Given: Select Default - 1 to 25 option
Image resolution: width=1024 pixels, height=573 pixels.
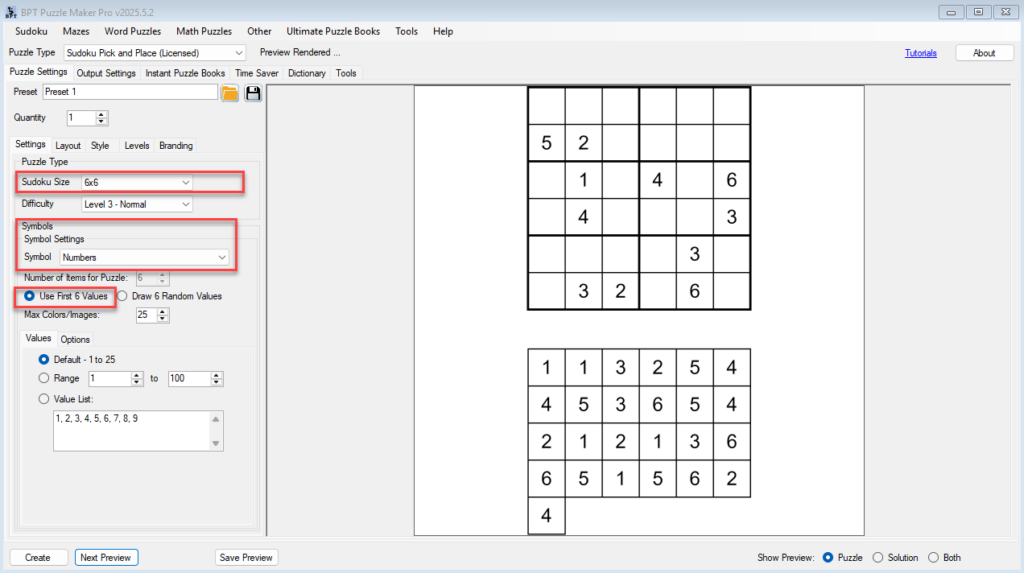Looking at the screenshot, I should pos(44,359).
